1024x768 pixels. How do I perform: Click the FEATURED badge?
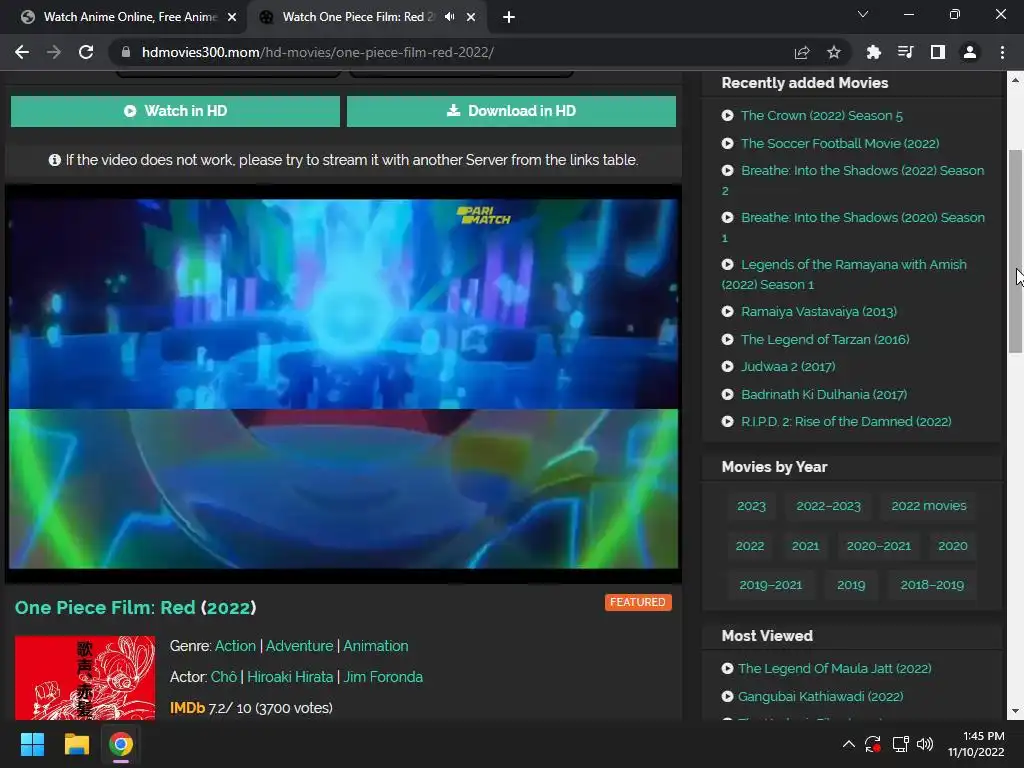click(x=638, y=602)
